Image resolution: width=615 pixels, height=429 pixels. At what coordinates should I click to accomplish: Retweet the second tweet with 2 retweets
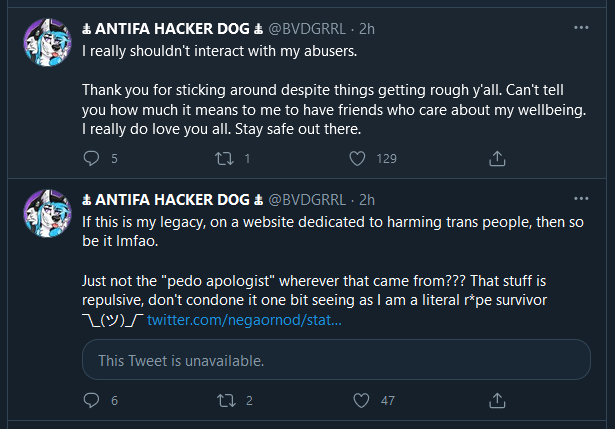(226, 400)
